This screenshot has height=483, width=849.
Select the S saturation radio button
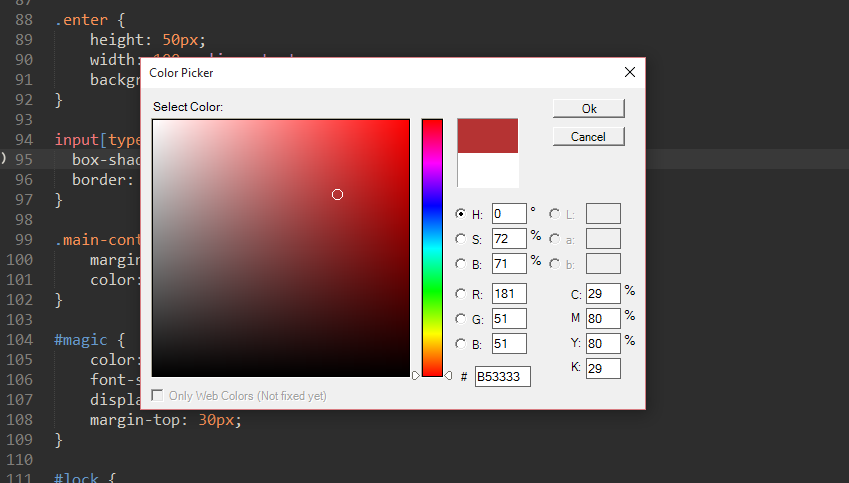point(461,239)
